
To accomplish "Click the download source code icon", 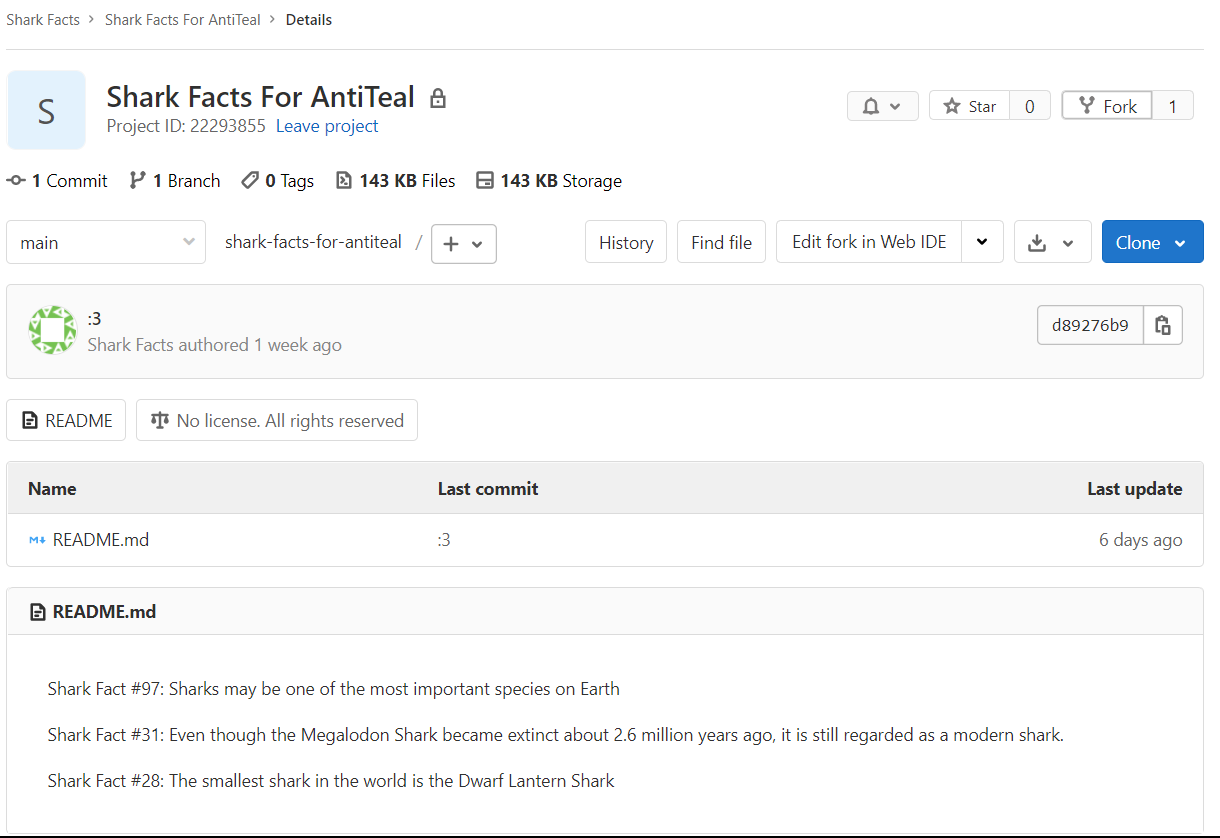I will point(1037,243).
